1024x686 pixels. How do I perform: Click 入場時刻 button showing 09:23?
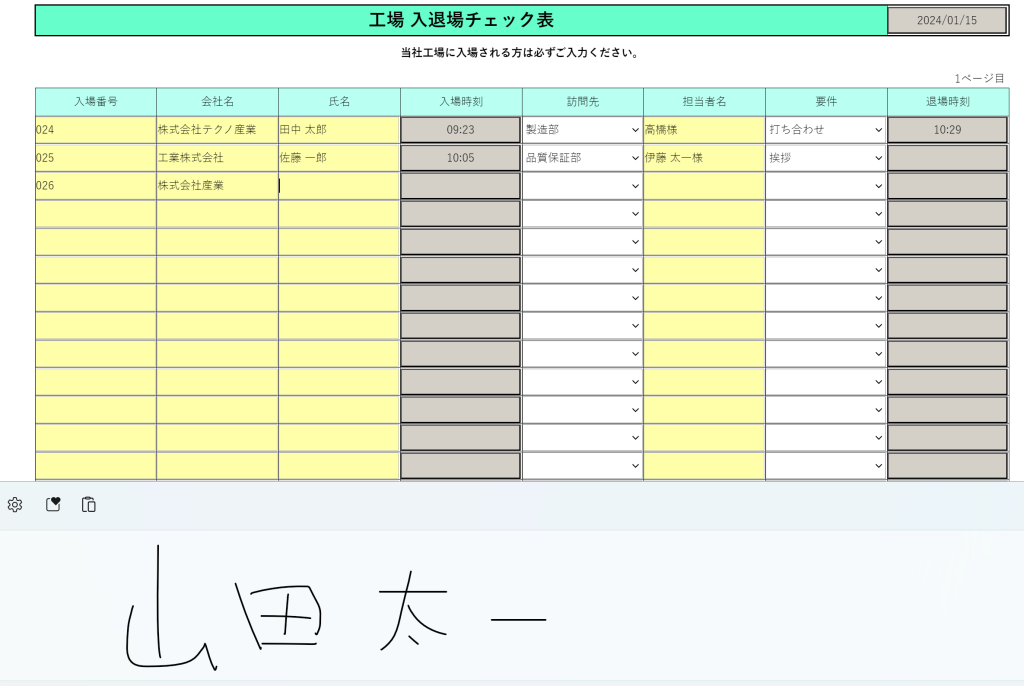click(x=460, y=130)
